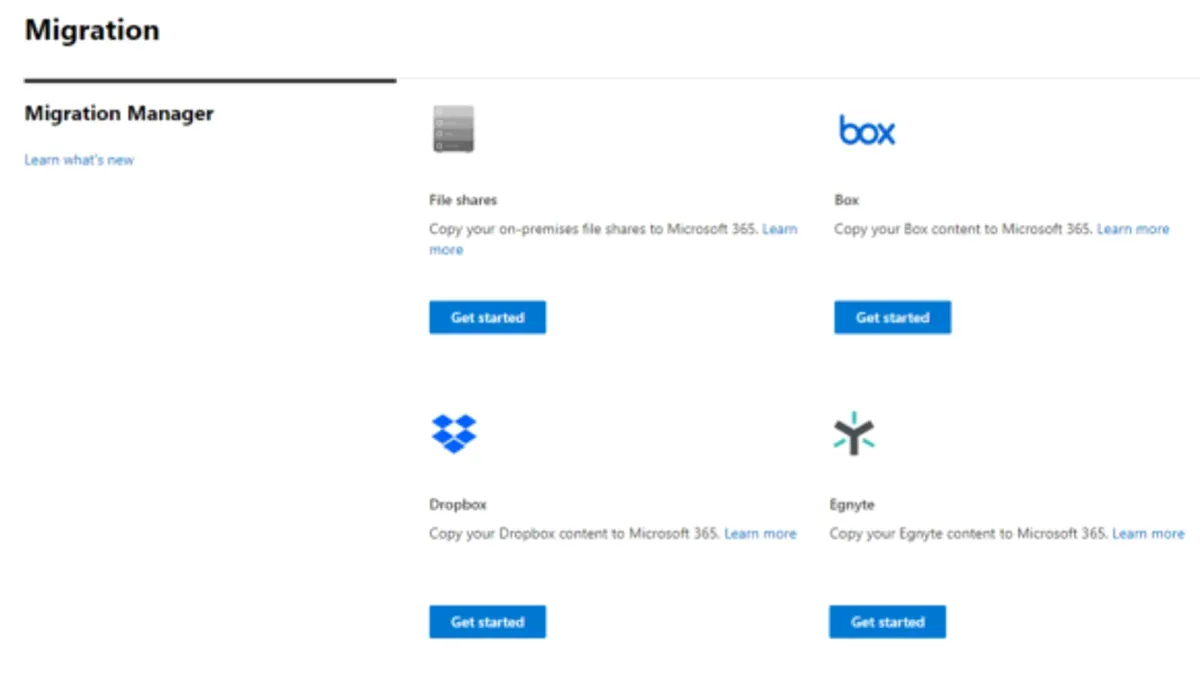Screen dimensions: 1200x675
Task: Click 'Copy your Dropbox content' description
Action: pyautogui.click(x=575, y=534)
